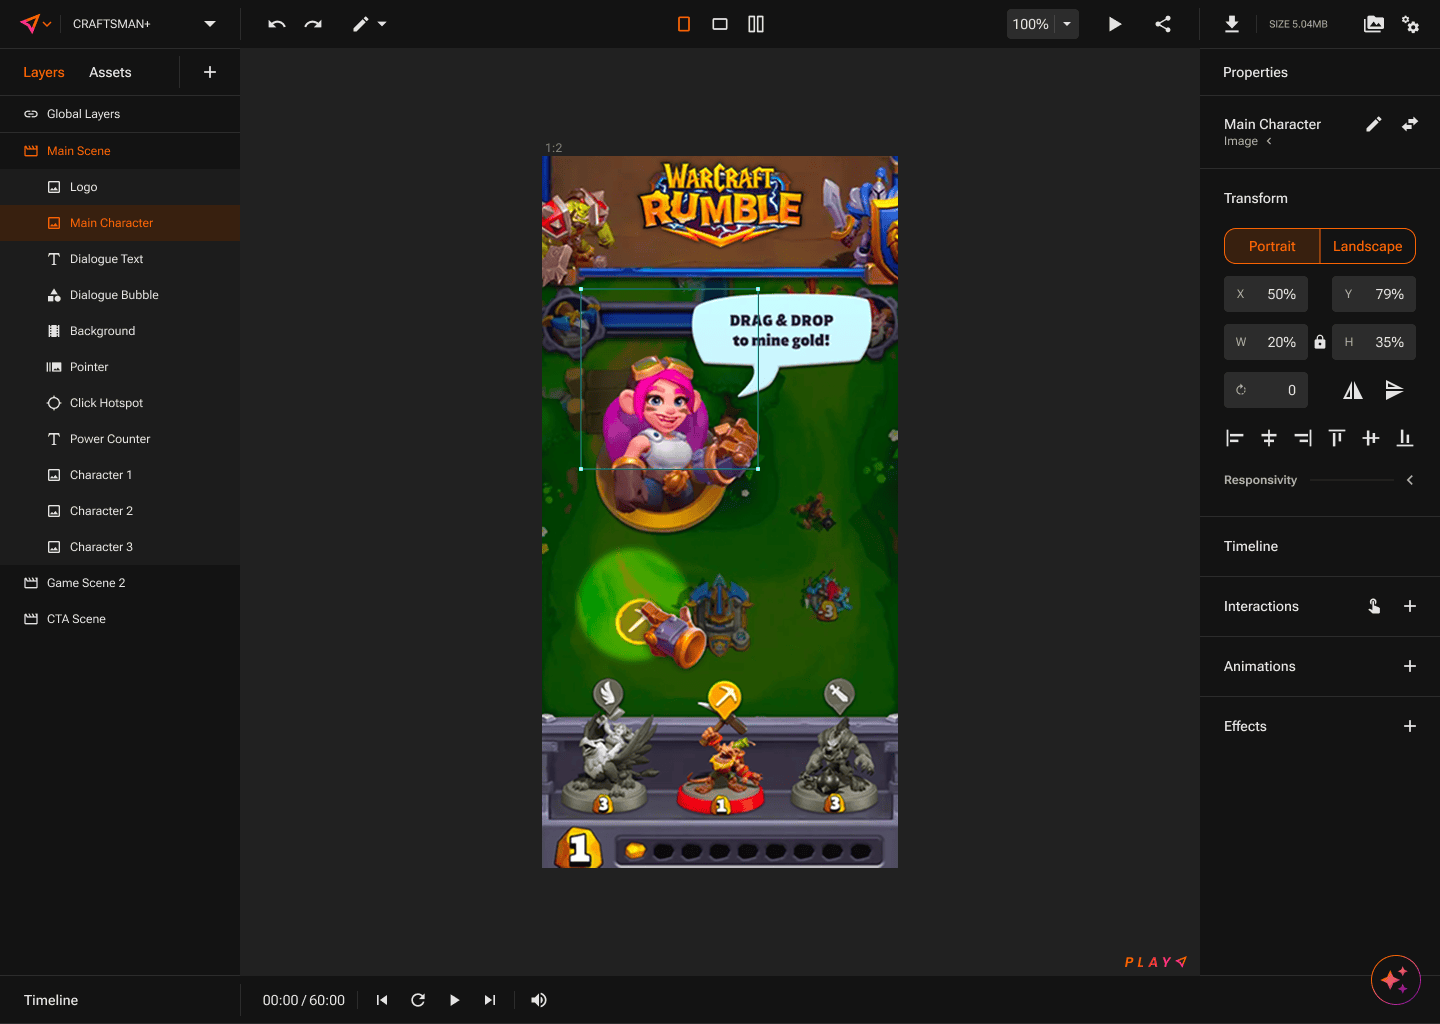Image resolution: width=1440 pixels, height=1024 pixels.
Task: Expand the Responsivity section
Action: coord(1410,480)
